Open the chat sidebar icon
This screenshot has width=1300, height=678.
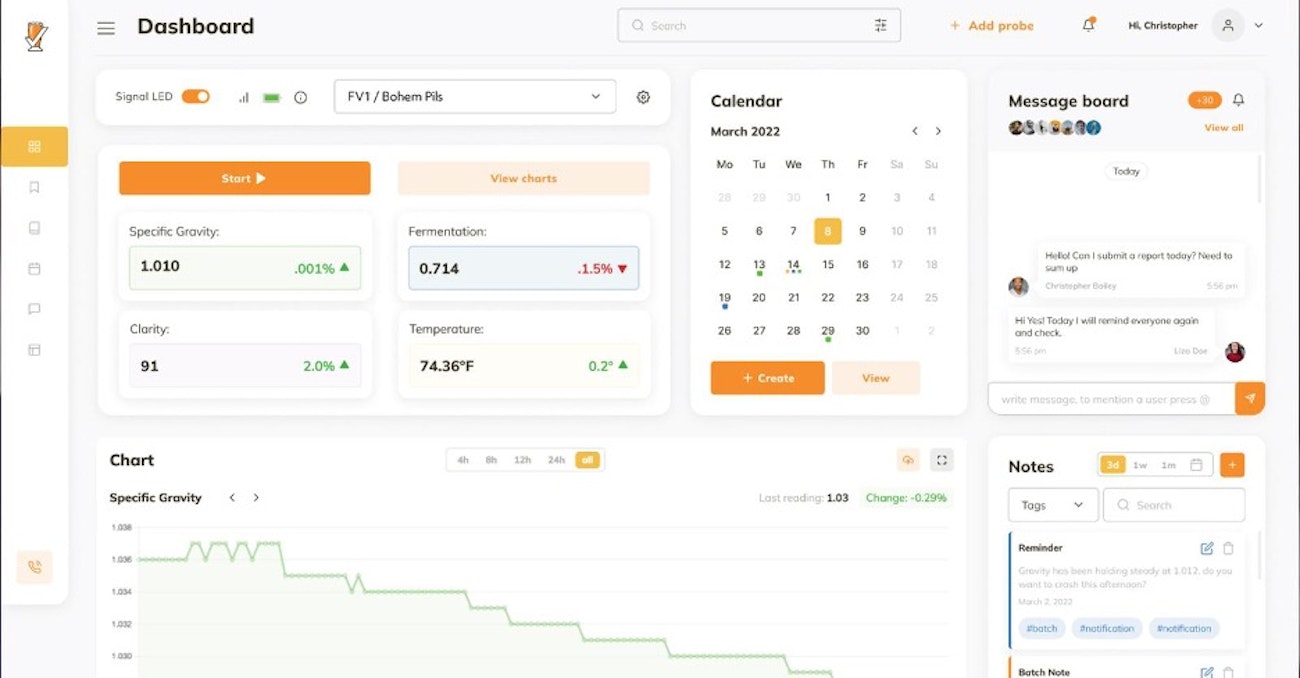tap(34, 309)
